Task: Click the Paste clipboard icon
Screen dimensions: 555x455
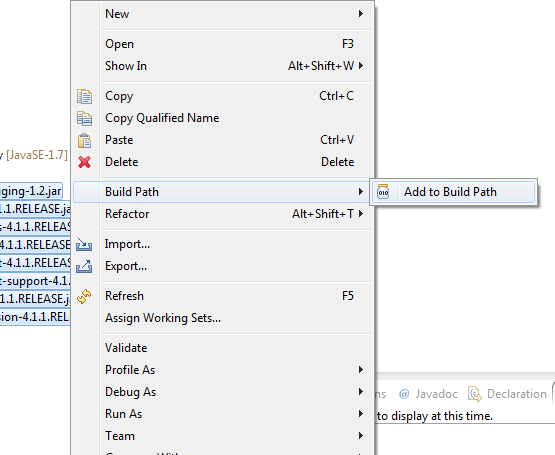Action: click(84, 140)
